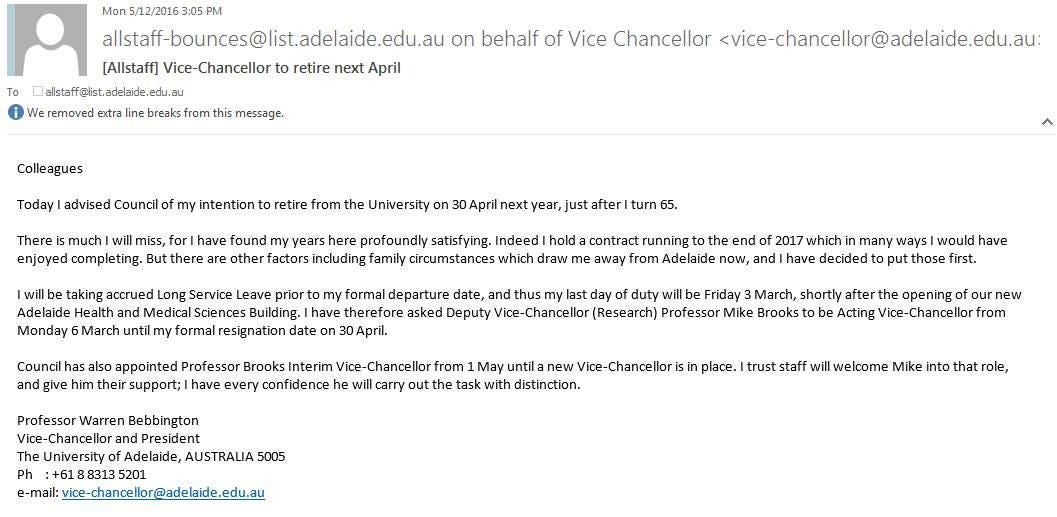The image size is (1057, 517).
Task: Click the 'We removed extra line breaks' notice
Action: (x=155, y=113)
